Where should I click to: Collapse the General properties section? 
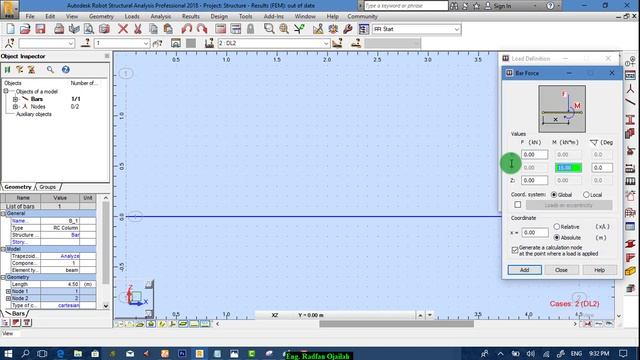[3, 213]
